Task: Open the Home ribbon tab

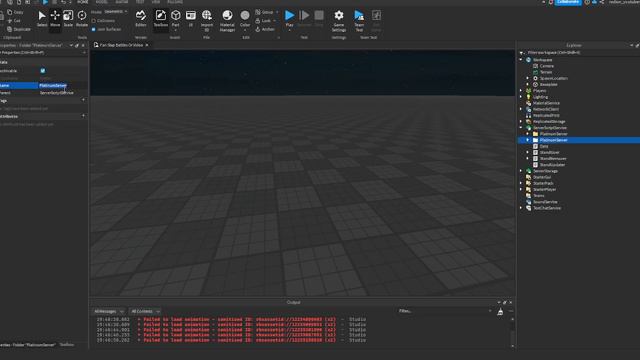Action: pos(83,2)
